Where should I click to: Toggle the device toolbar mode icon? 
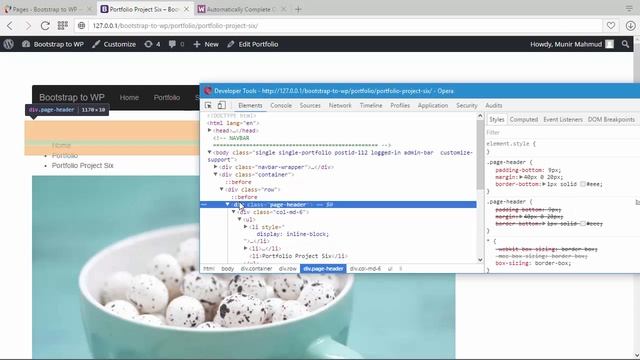[222, 105]
